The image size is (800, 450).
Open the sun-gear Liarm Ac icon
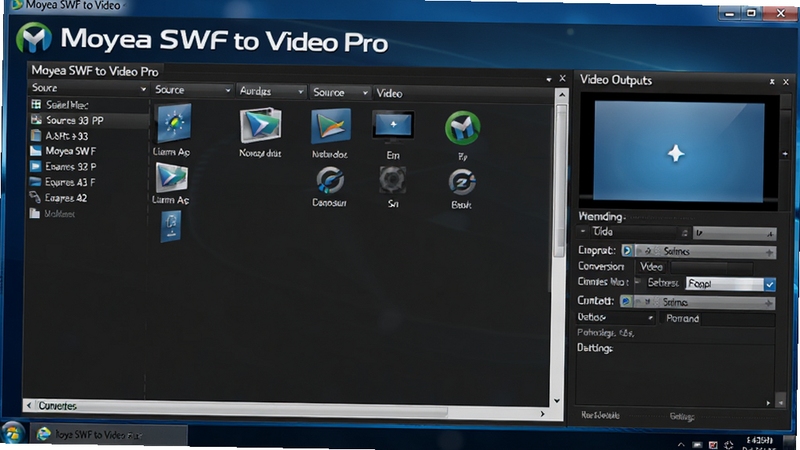173,123
